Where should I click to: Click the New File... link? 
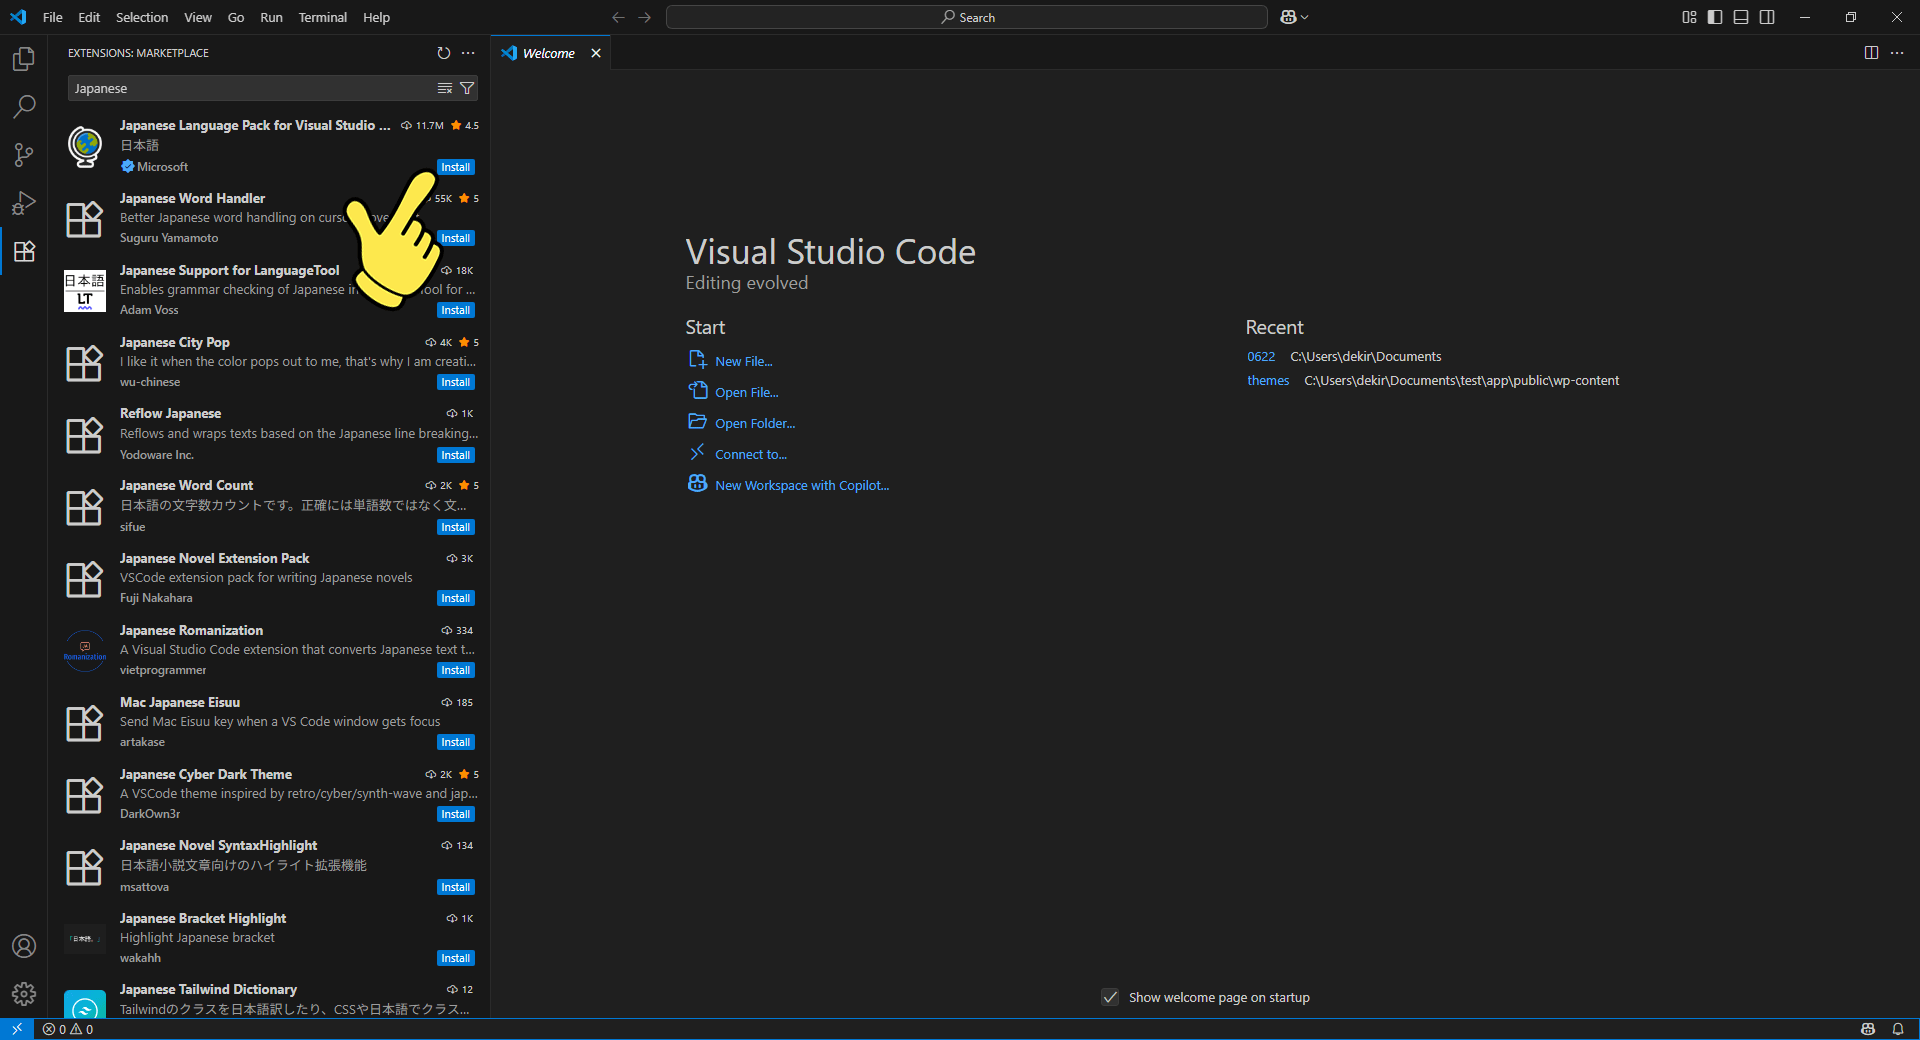tap(743, 361)
